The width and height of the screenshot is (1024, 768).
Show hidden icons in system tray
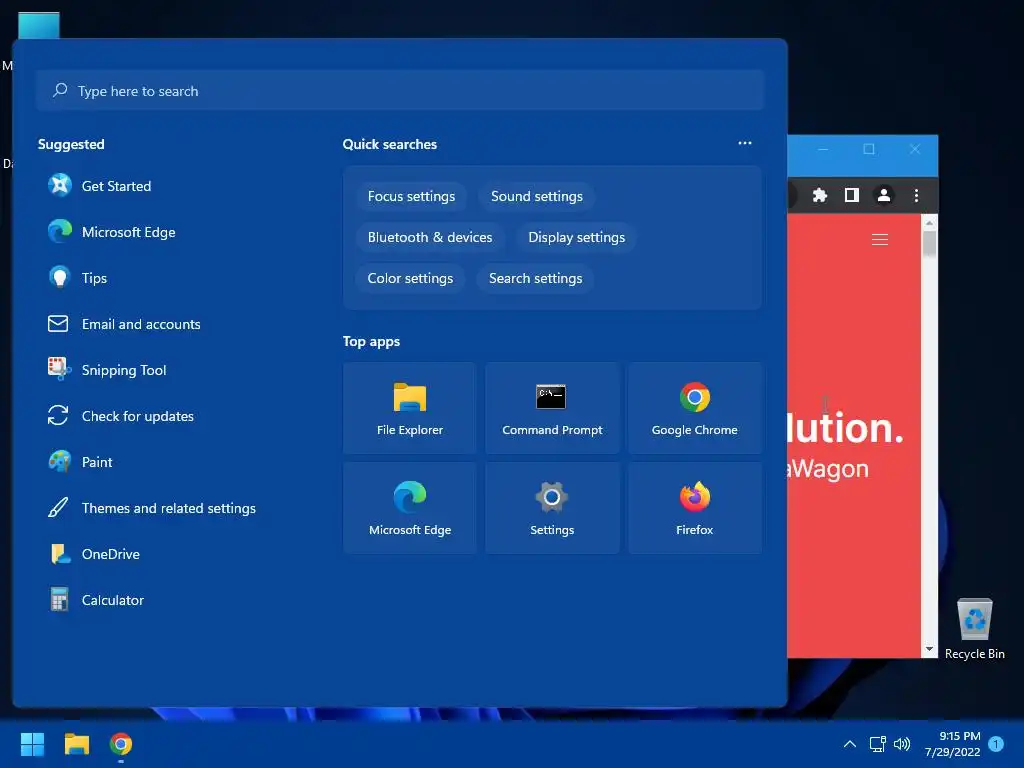point(850,744)
